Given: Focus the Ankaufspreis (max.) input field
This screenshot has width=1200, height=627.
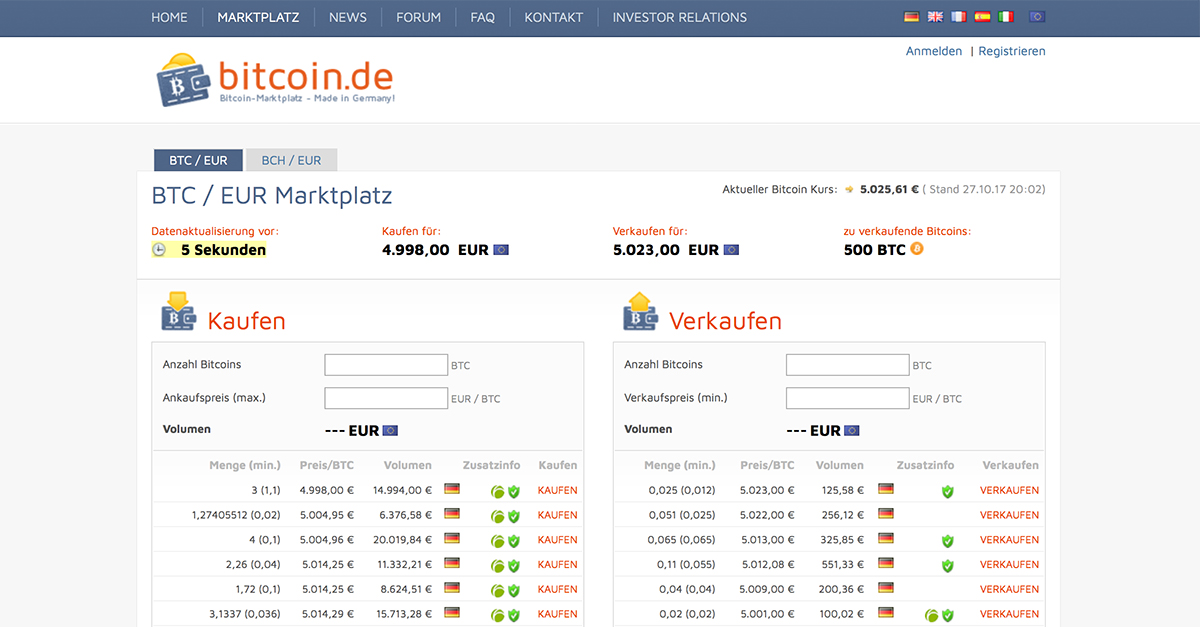Looking at the screenshot, I should (x=386, y=398).
